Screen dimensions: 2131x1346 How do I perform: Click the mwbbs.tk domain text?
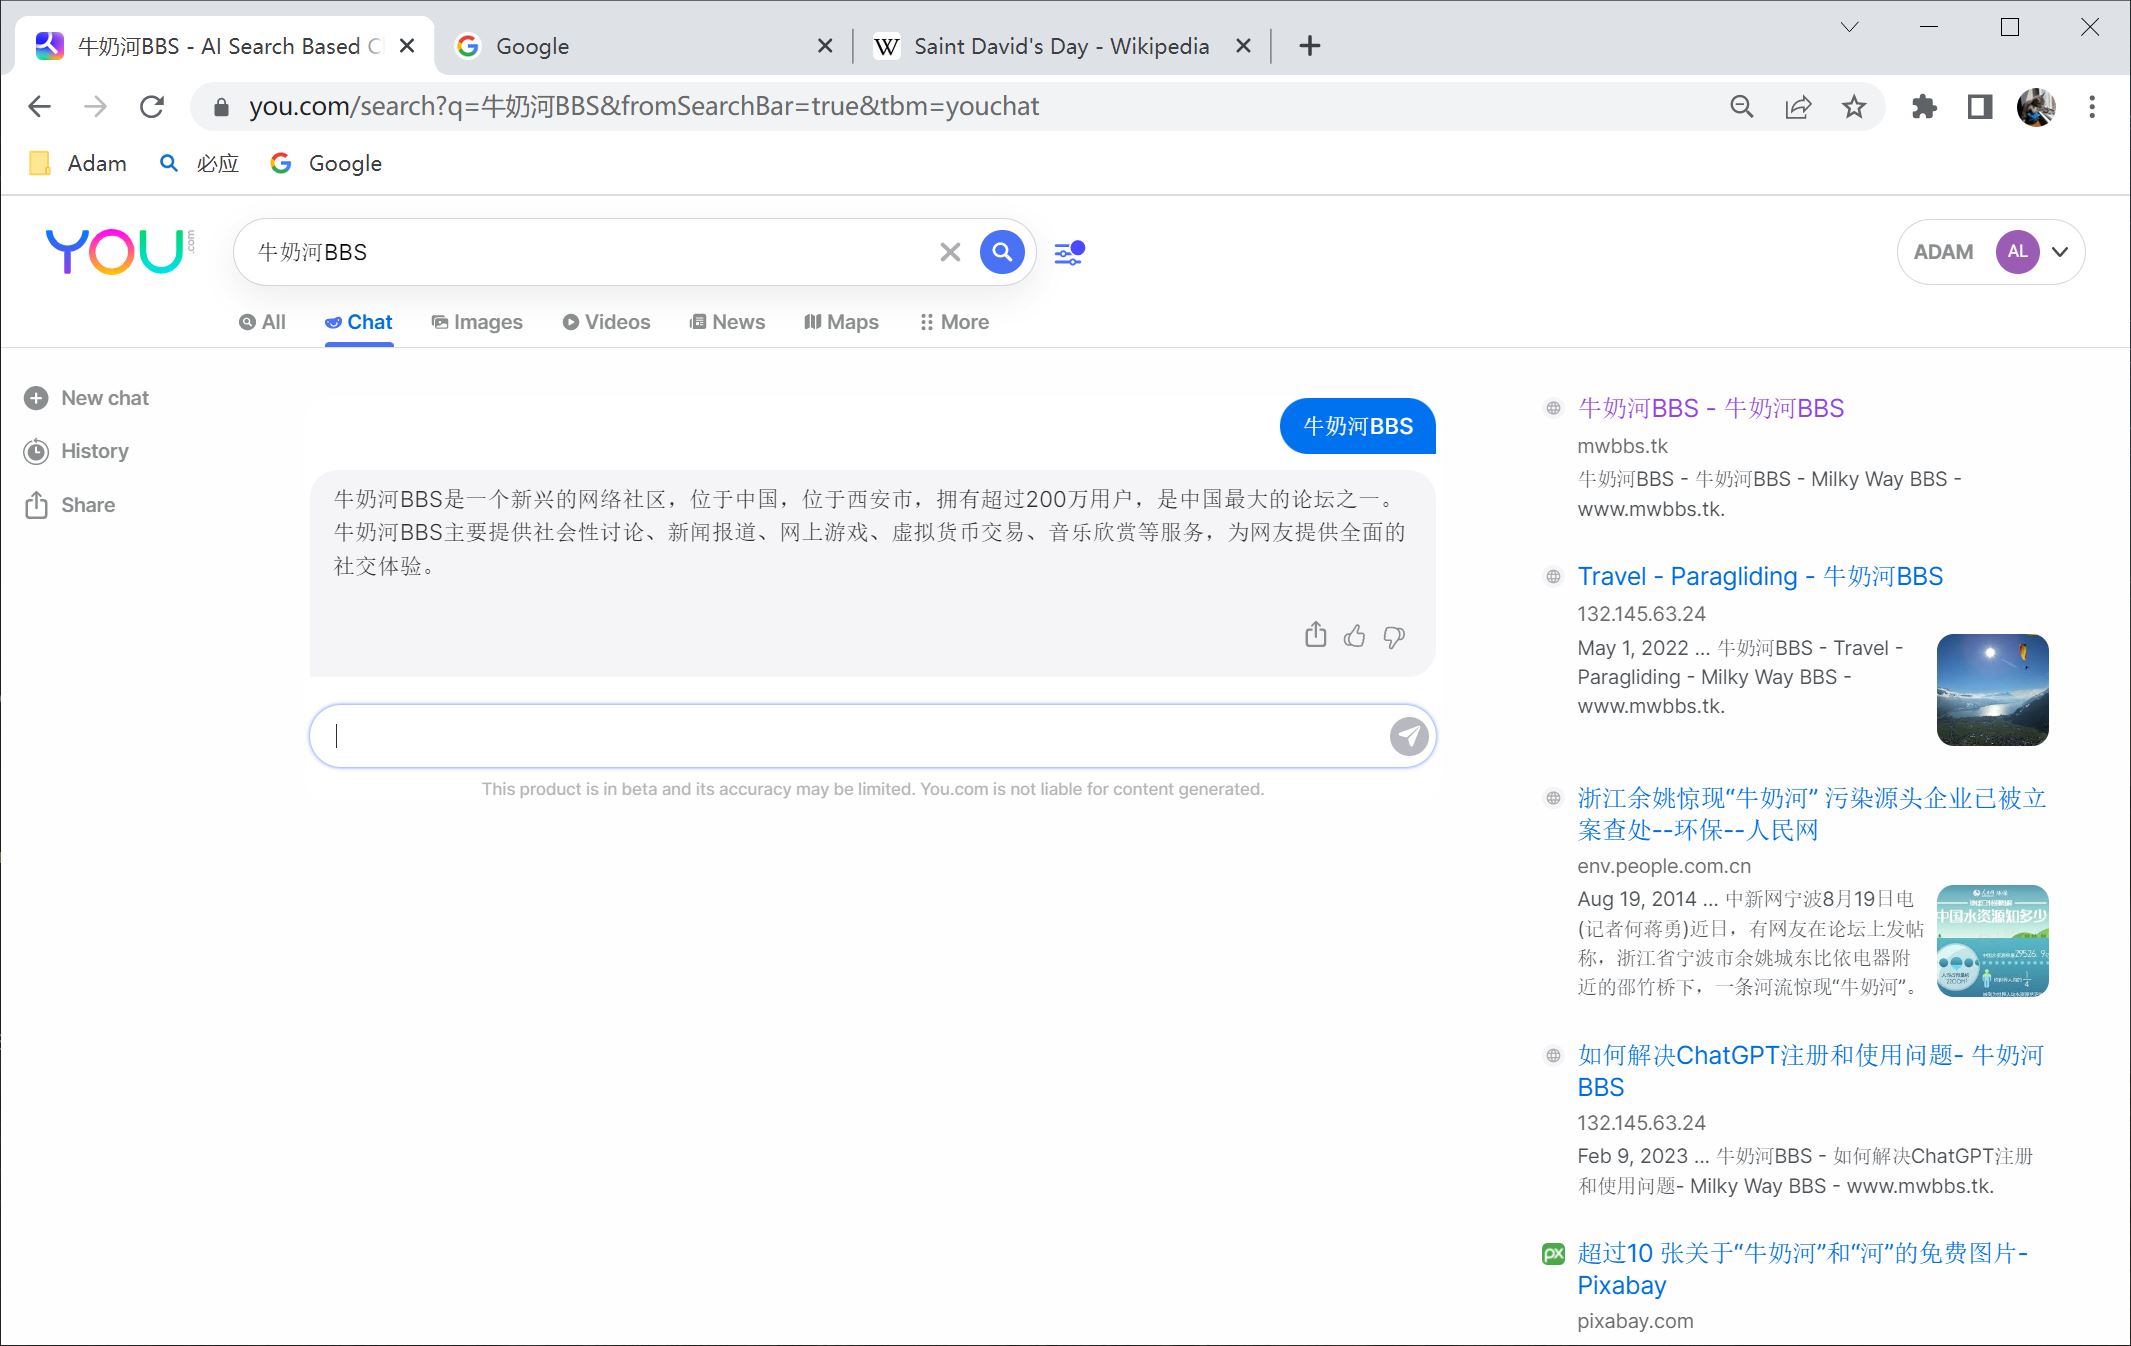tap(1622, 446)
